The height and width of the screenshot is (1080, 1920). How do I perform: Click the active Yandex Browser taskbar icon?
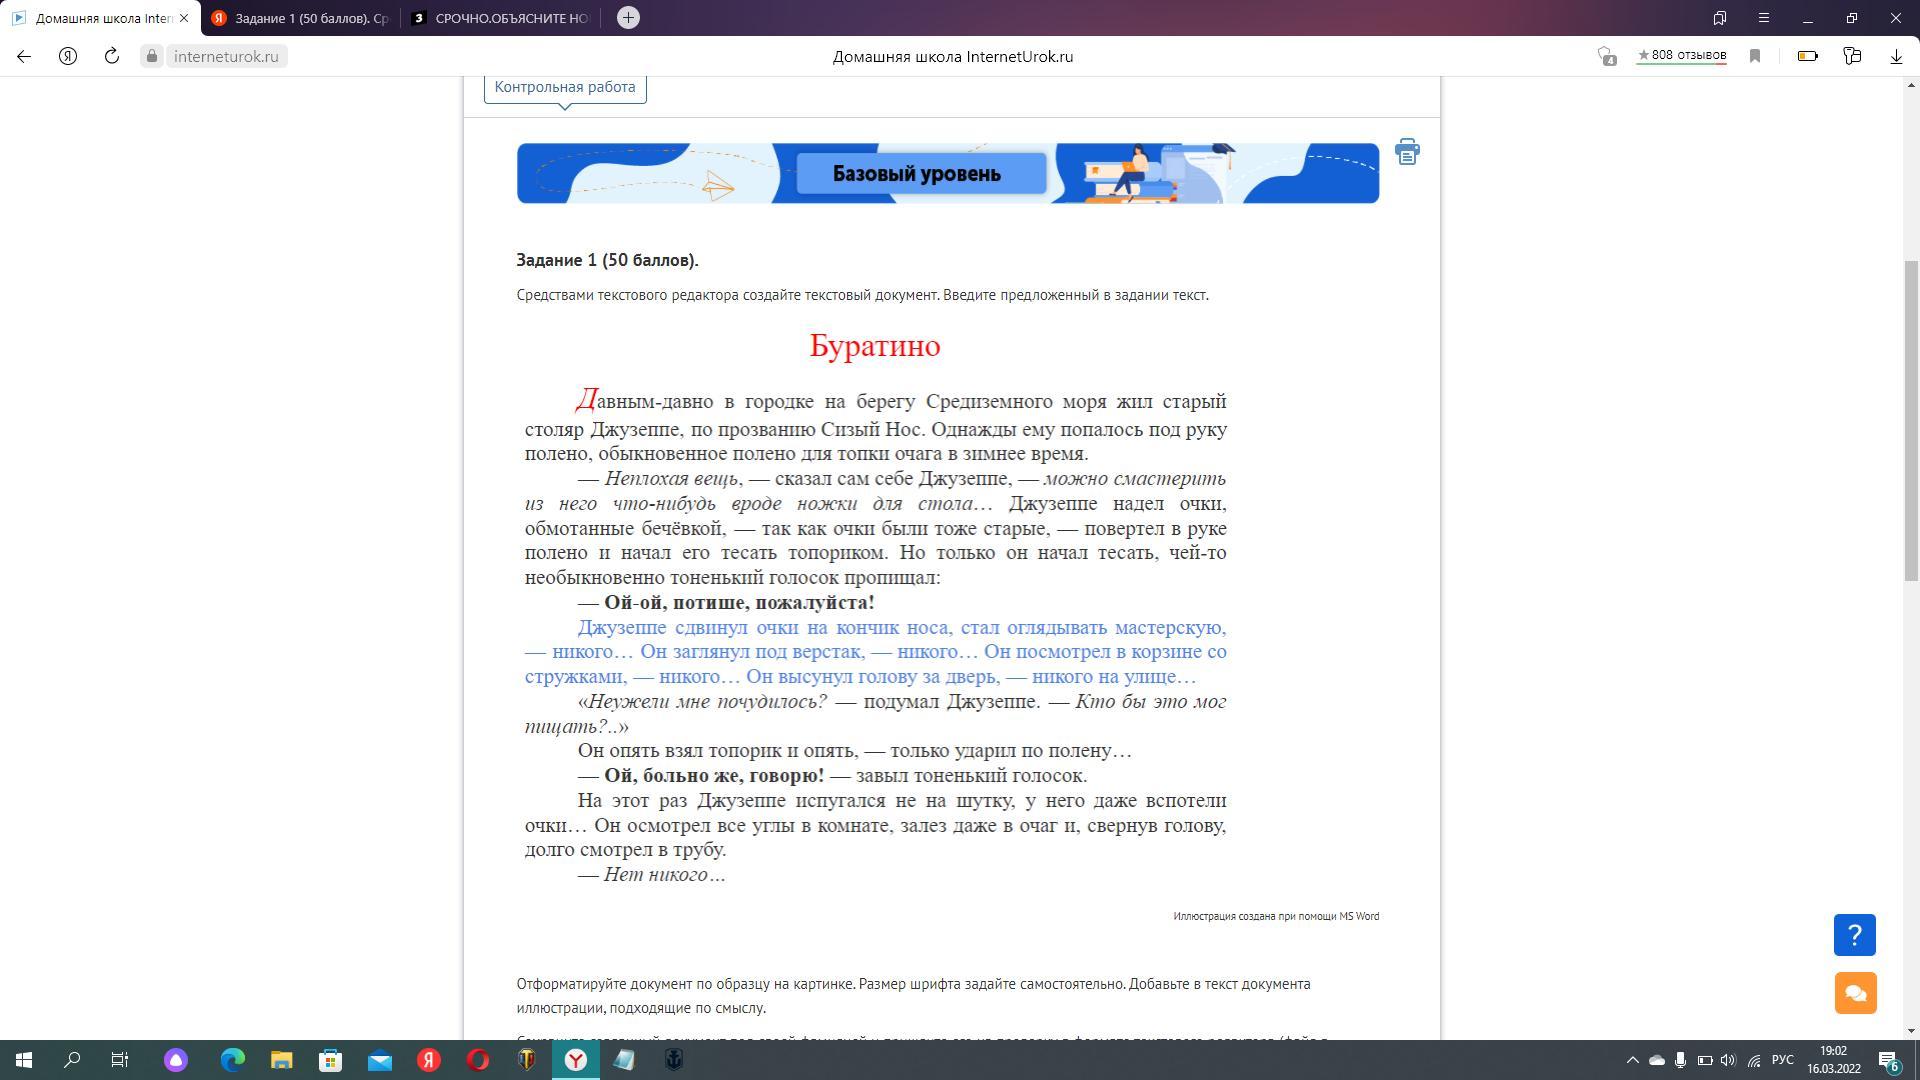576,1060
